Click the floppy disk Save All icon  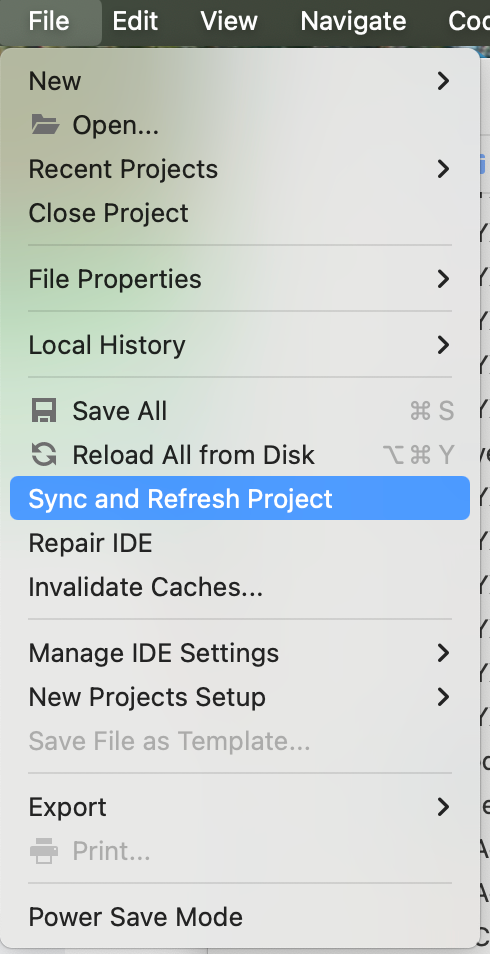(44, 411)
